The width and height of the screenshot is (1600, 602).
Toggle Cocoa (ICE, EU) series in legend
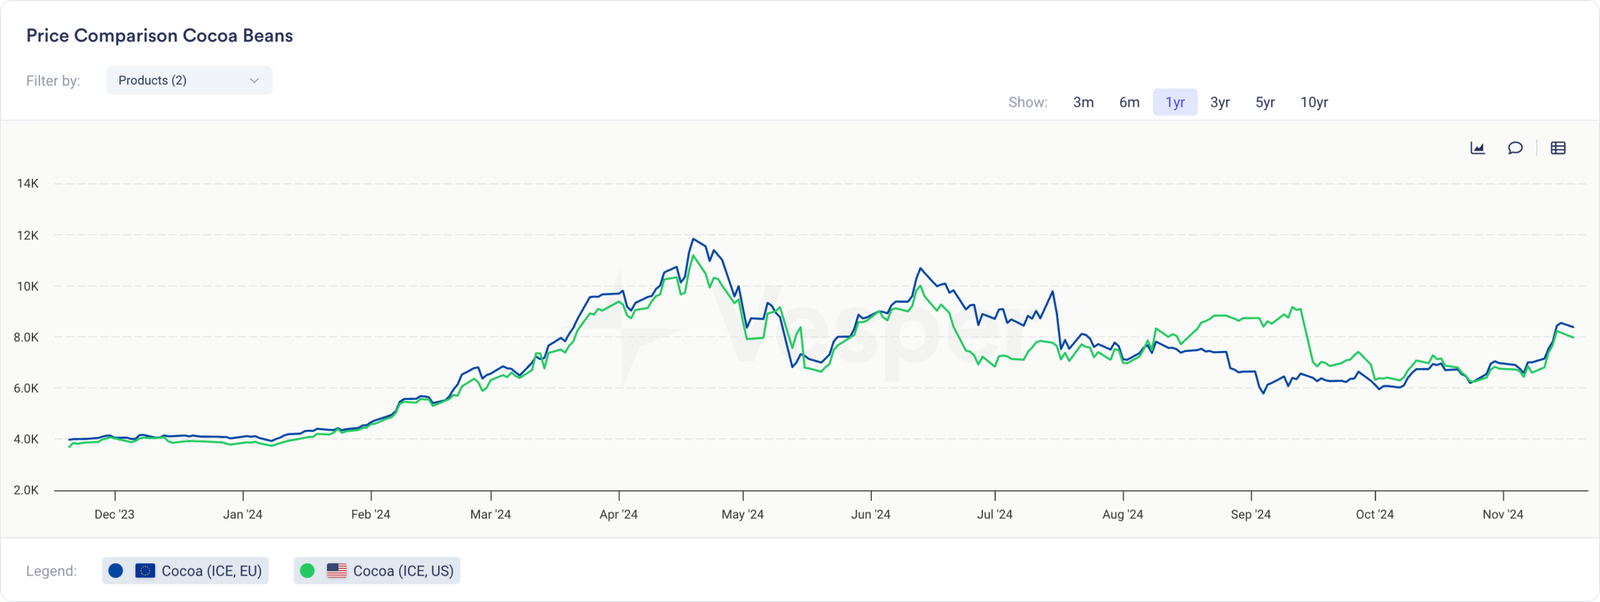(211, 571)
